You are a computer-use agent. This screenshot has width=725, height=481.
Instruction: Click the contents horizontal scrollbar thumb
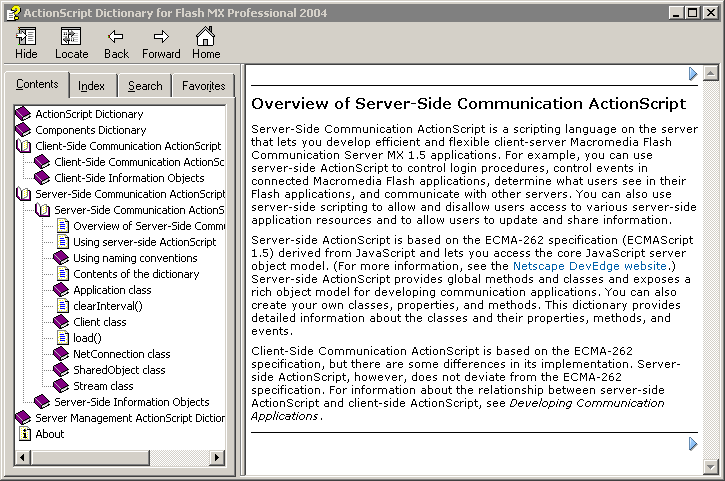(90, 457)
